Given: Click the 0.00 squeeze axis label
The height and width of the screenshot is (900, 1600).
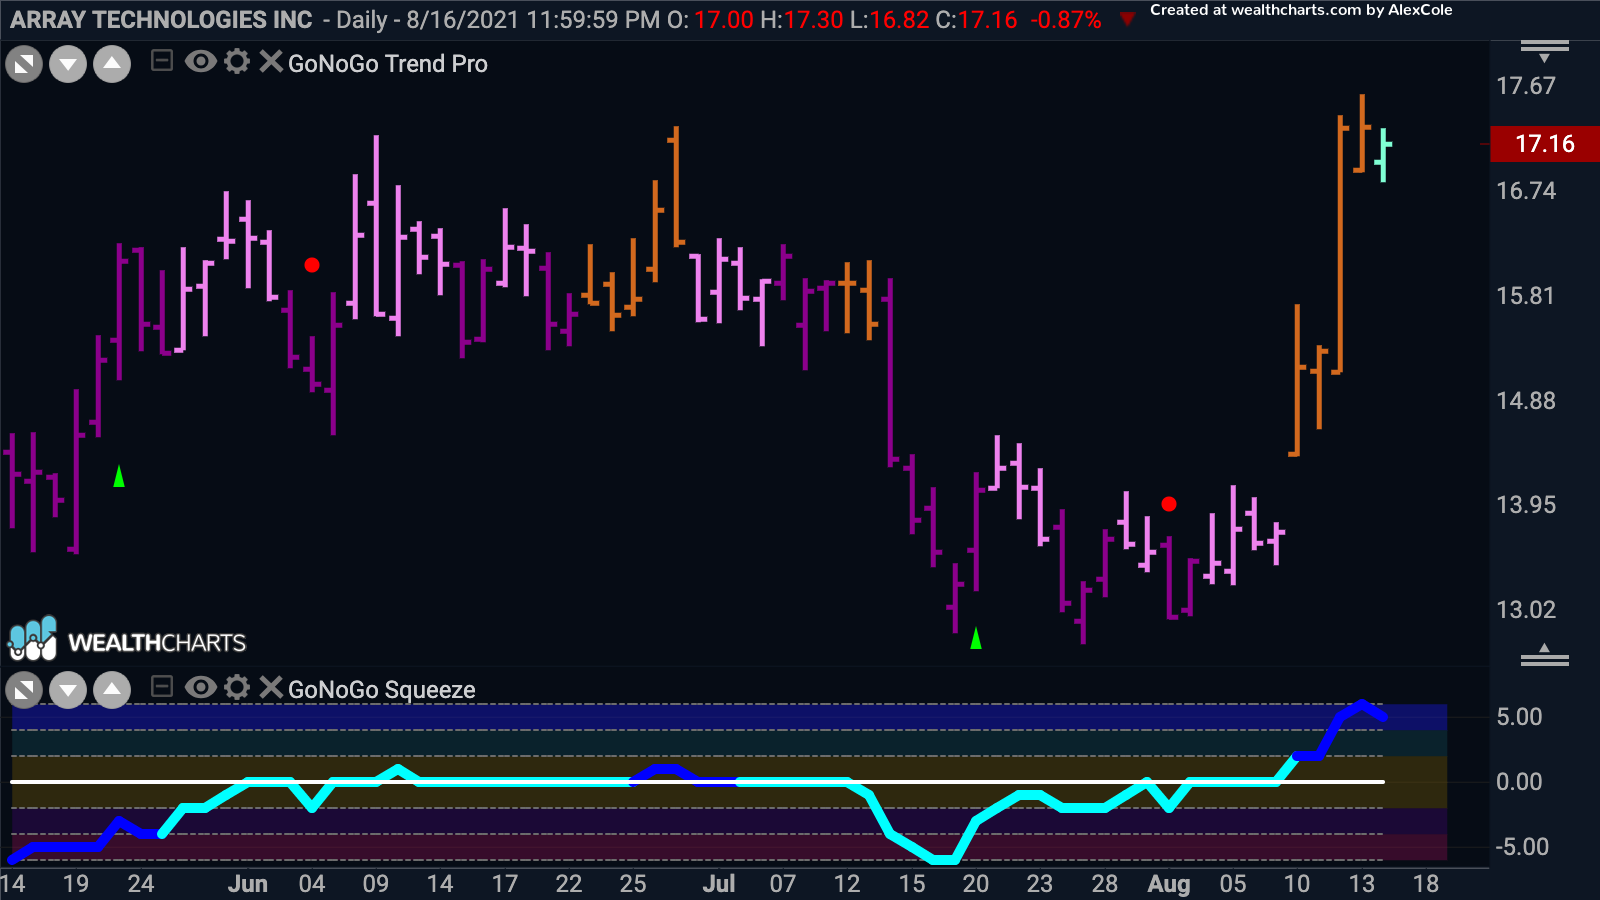Looking at the screenshot, I should [x=1519, y=782].
